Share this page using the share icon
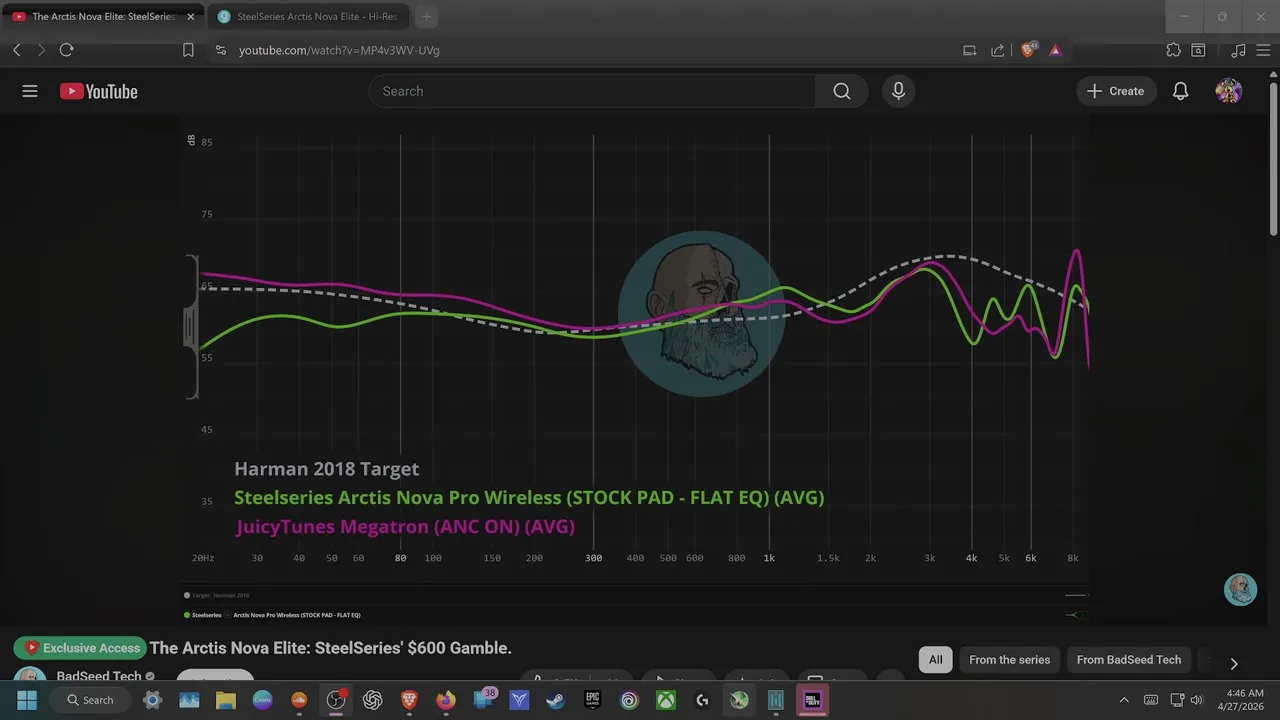This screenshot has width=1280, height=720. [997, 50]
